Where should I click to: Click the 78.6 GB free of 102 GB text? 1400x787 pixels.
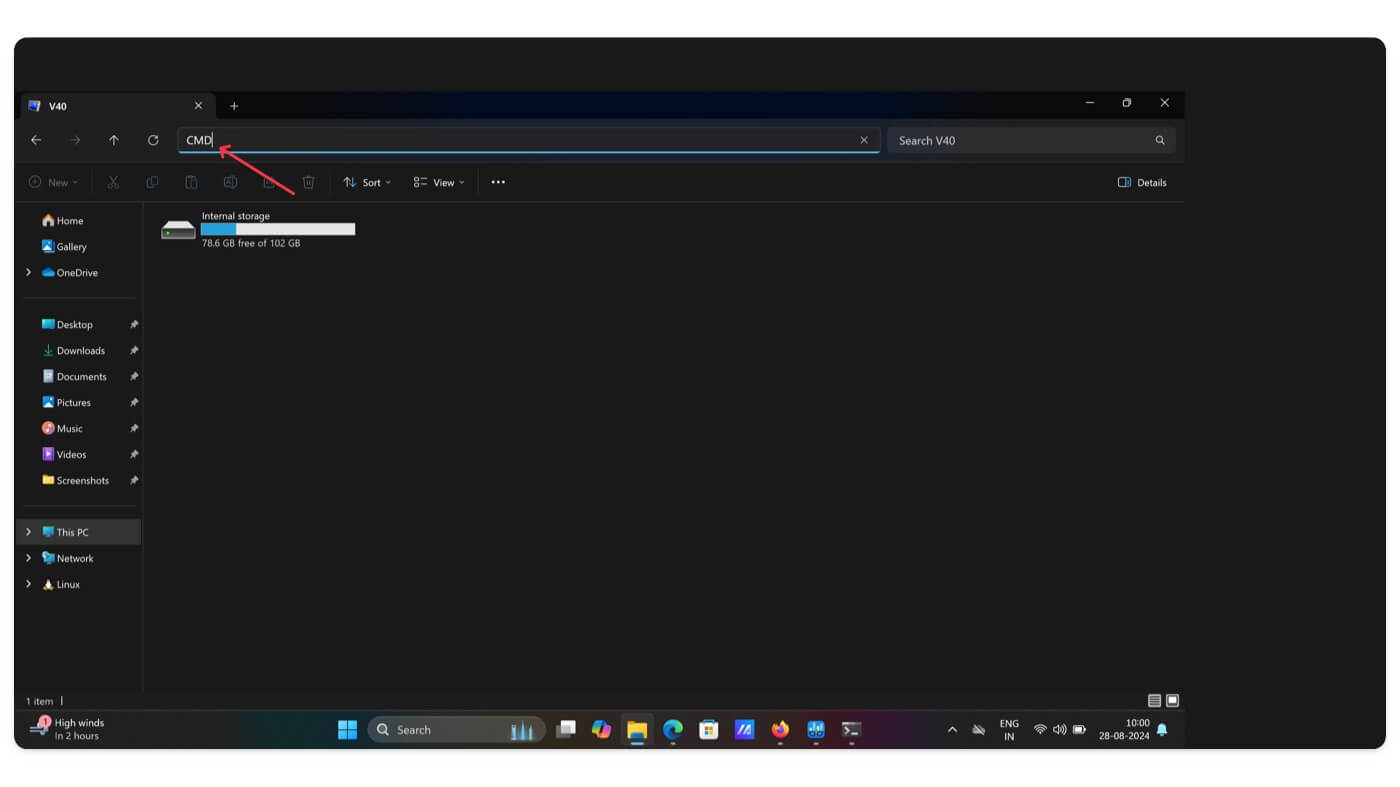point(251,243)
